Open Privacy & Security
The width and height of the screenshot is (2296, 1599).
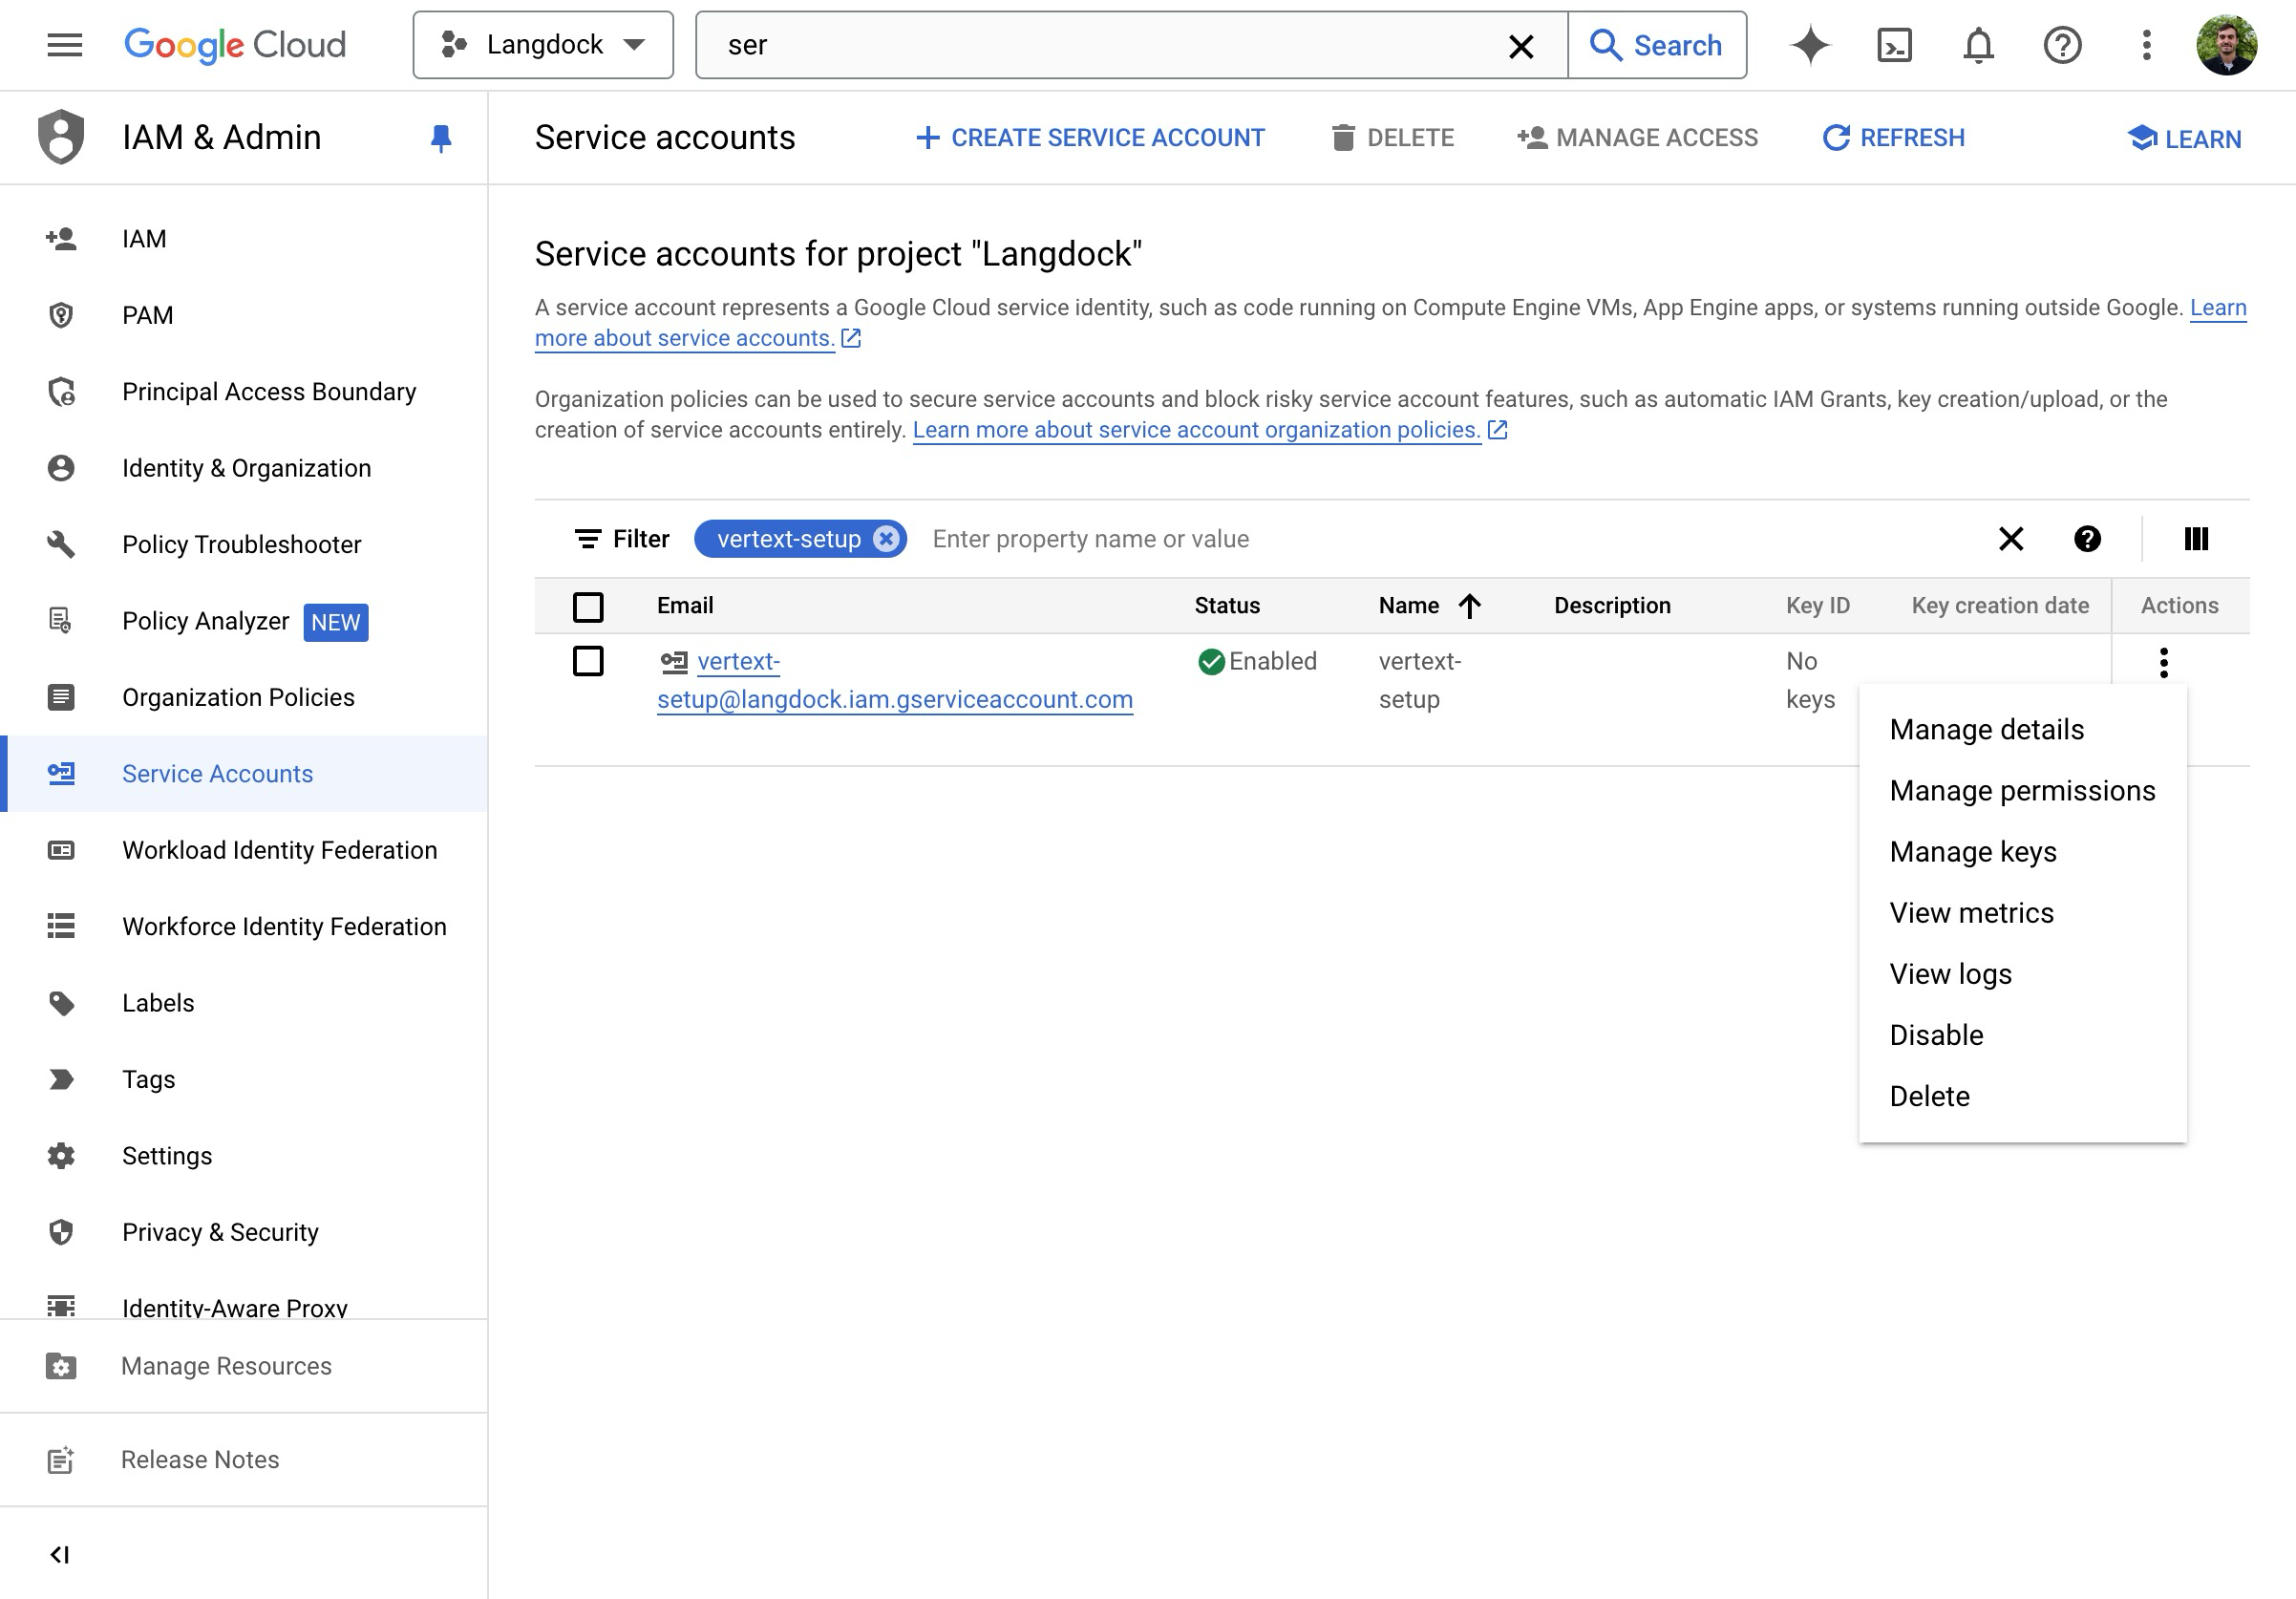244,1232
